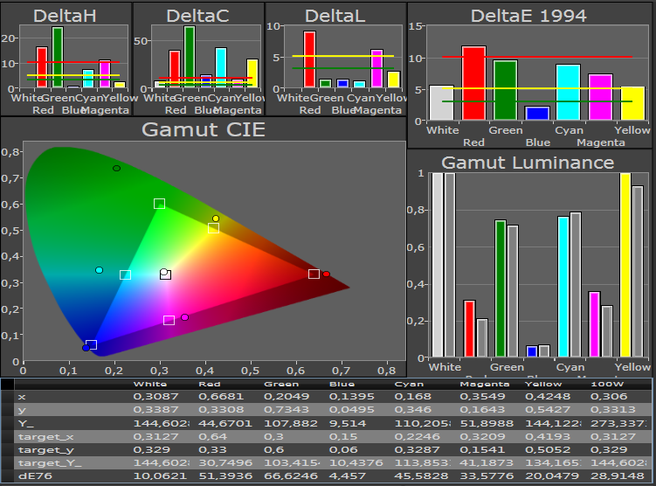
Task: Click the Green dE76 value 66,6246
Action: click(x=291, y=476)
